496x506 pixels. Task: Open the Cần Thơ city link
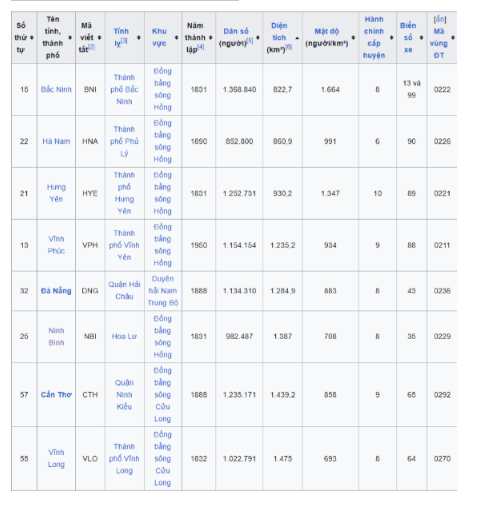56,395
